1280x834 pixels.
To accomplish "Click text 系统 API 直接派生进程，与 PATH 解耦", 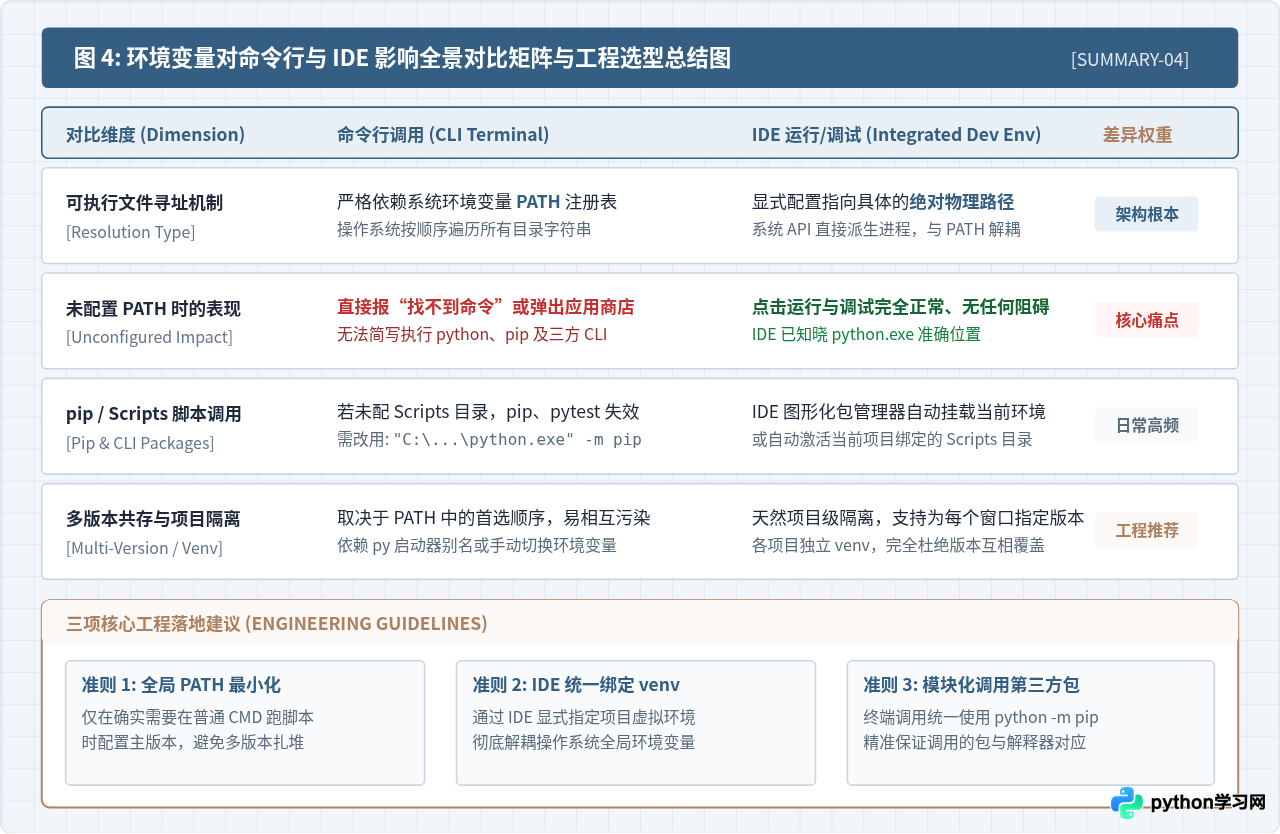I will pos(886,229).
